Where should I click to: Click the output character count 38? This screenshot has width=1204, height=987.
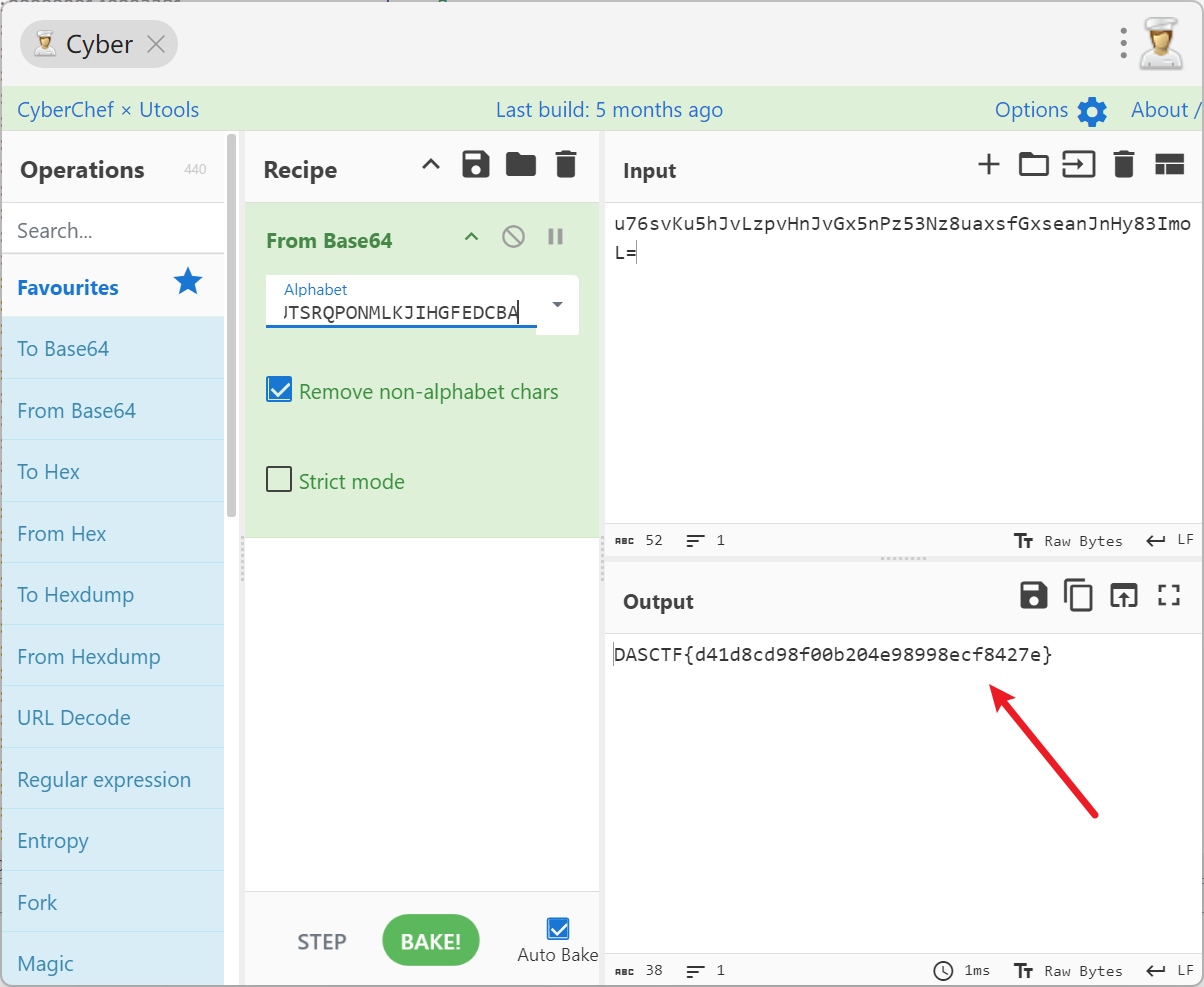pyautogui.click(x=639, y=971)
